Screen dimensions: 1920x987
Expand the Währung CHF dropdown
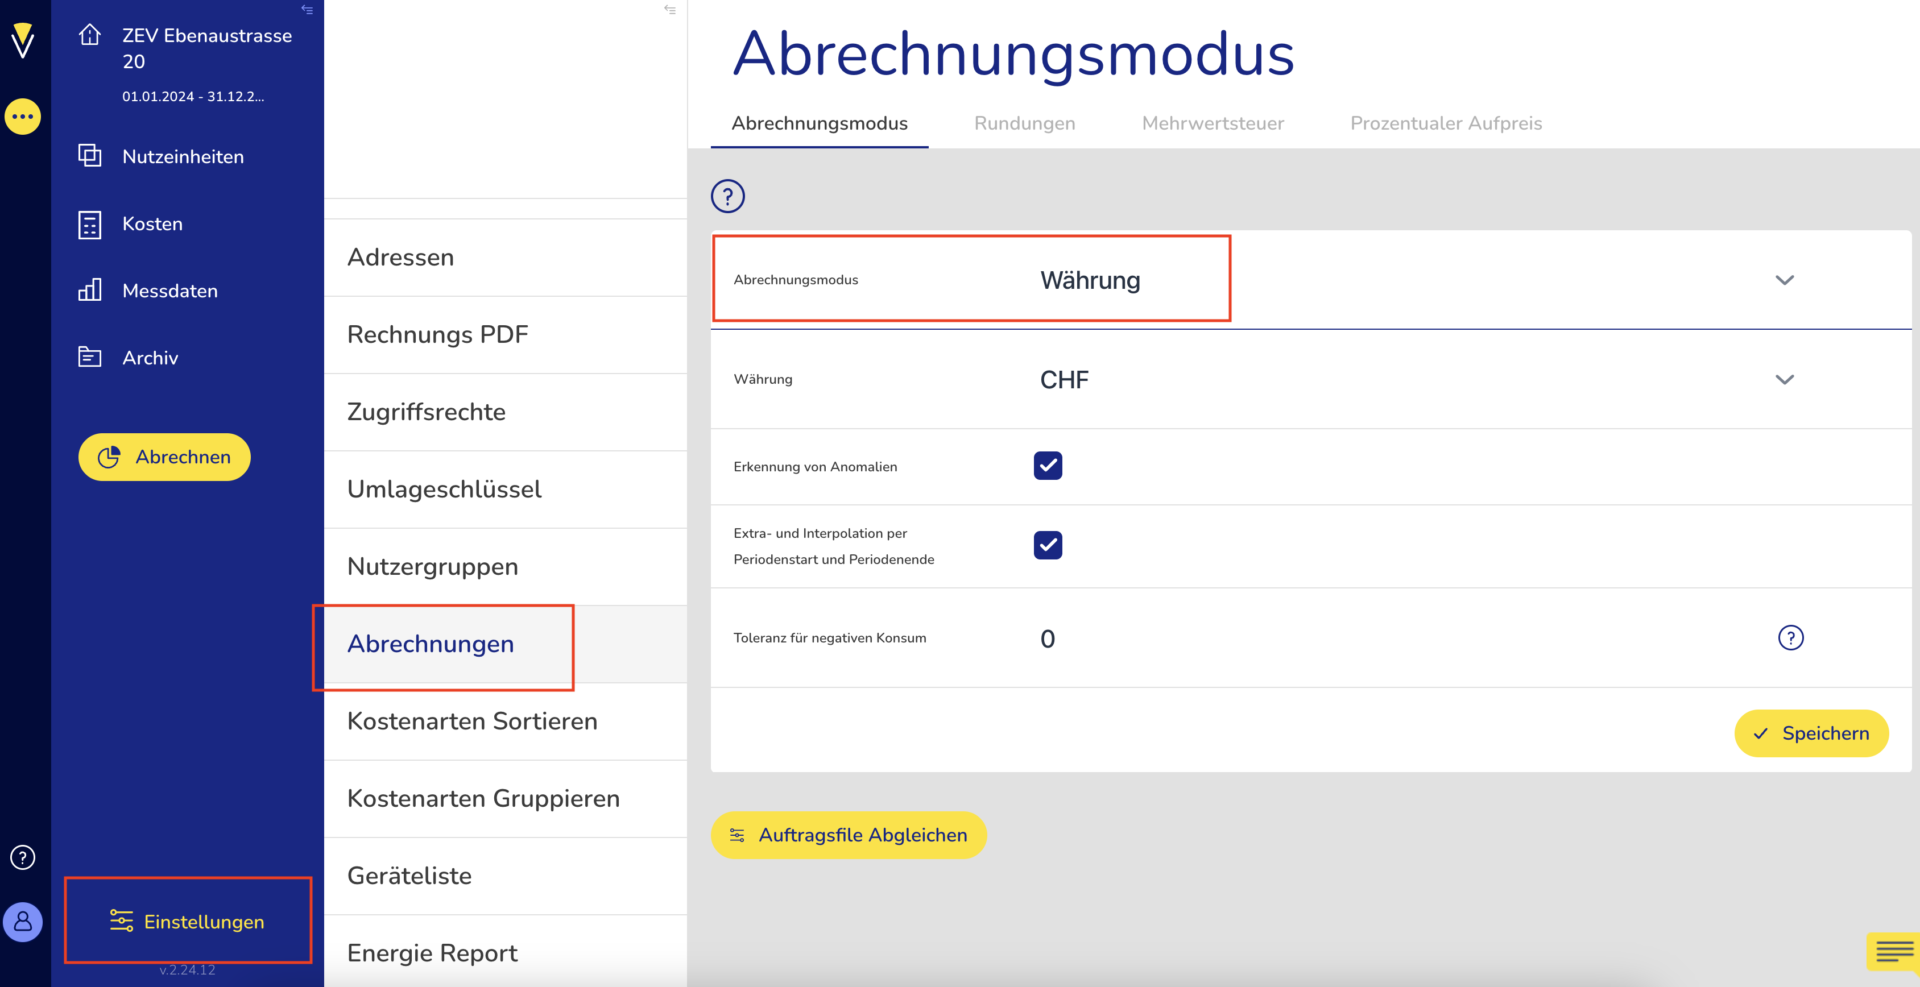click(x=1784, y=379)
